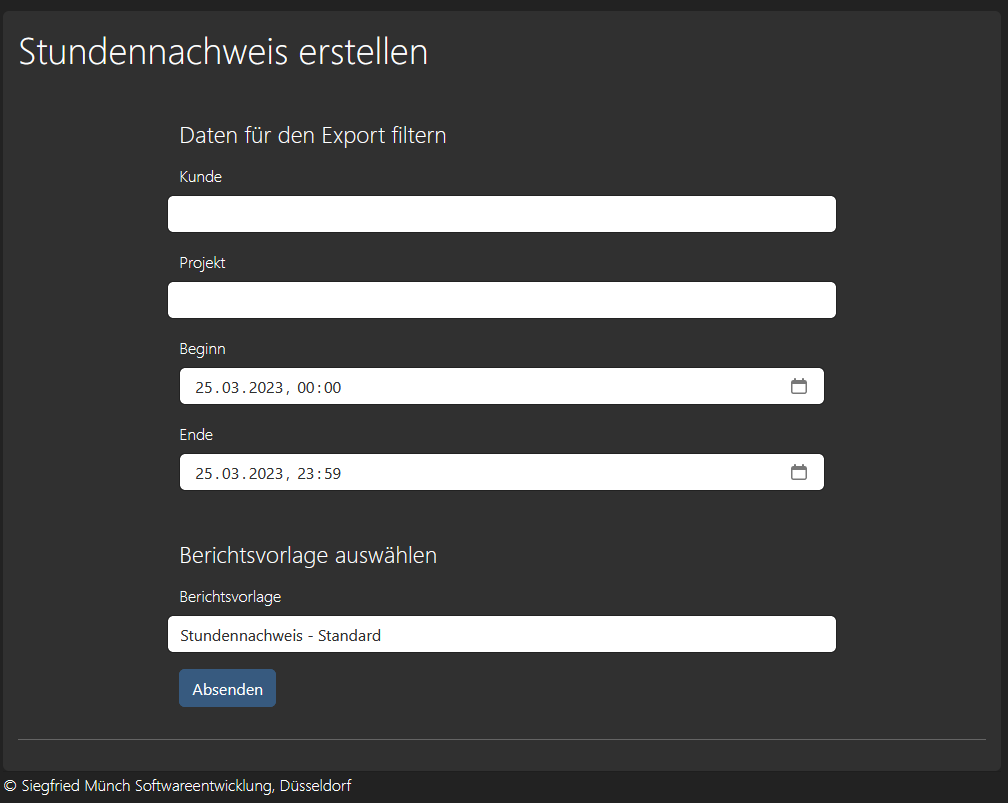
Task: Select the day segment of the Ende date
Action: click(205, 472)
